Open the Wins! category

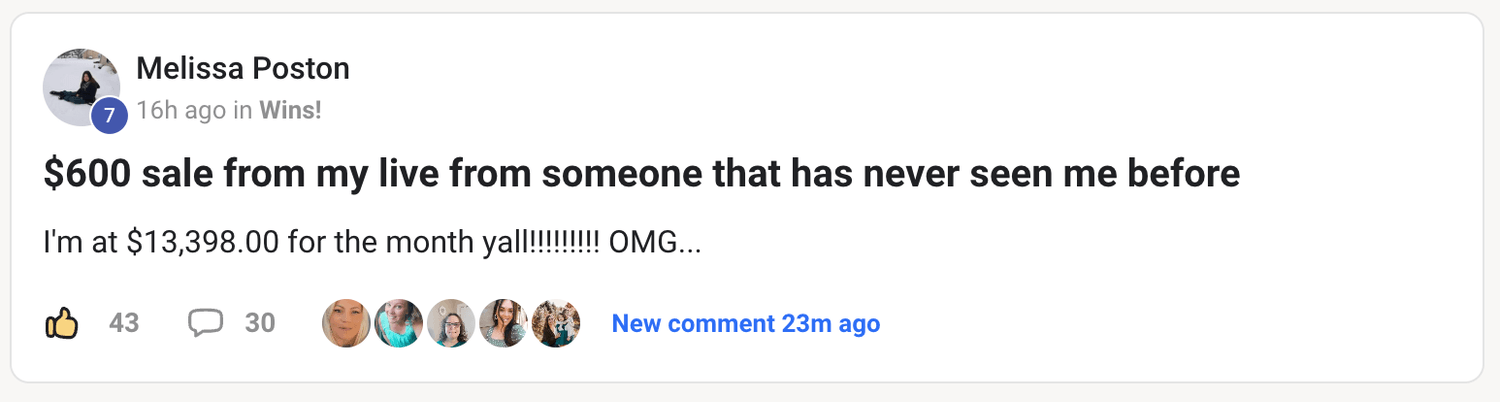290,110
